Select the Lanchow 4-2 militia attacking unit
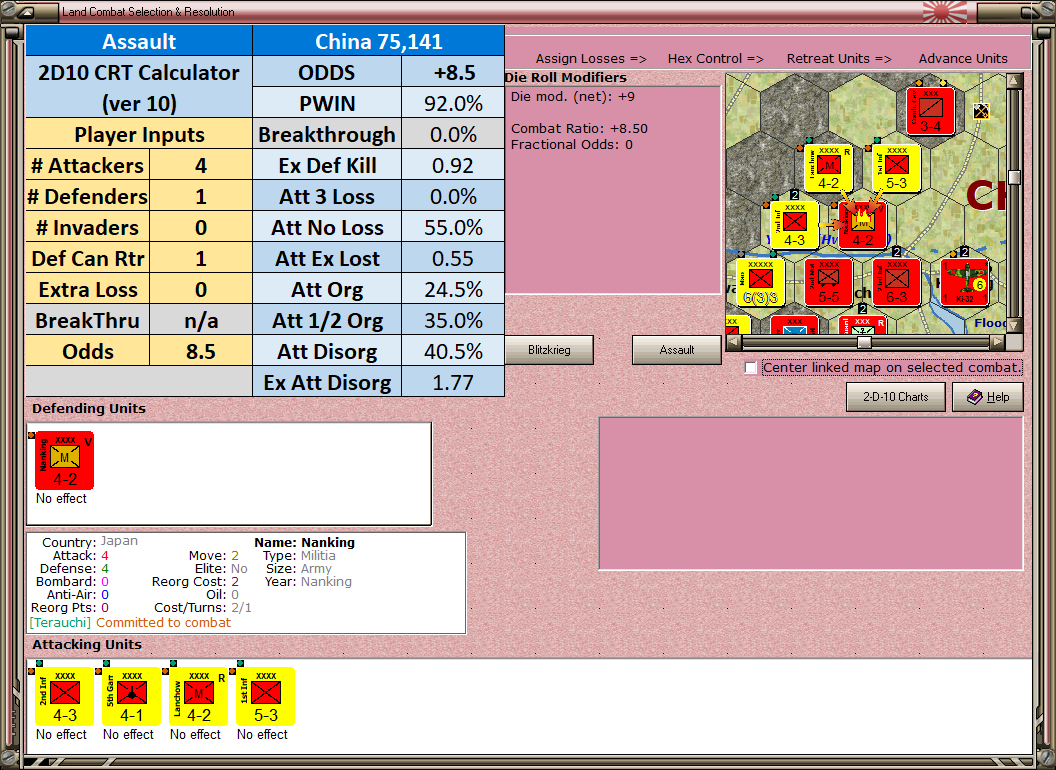Viewport: 1056px width, 770px height. click(x=198, y=696)
